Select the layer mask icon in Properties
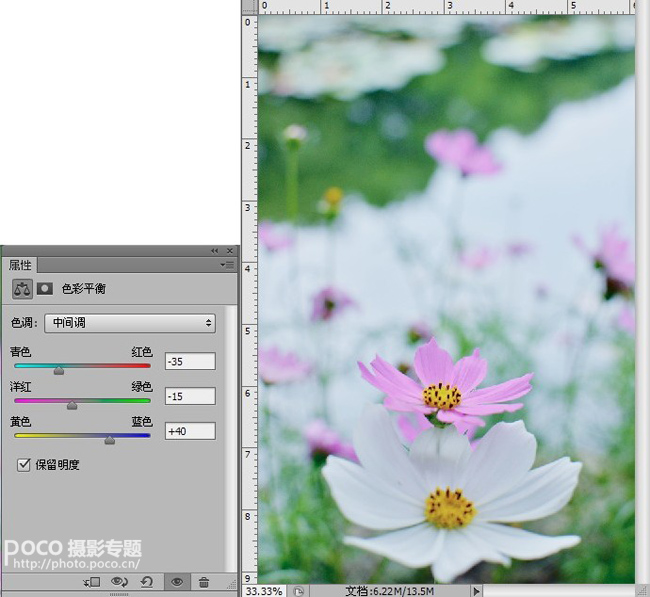This screenshot has height=597, width=650. [45, 289]
